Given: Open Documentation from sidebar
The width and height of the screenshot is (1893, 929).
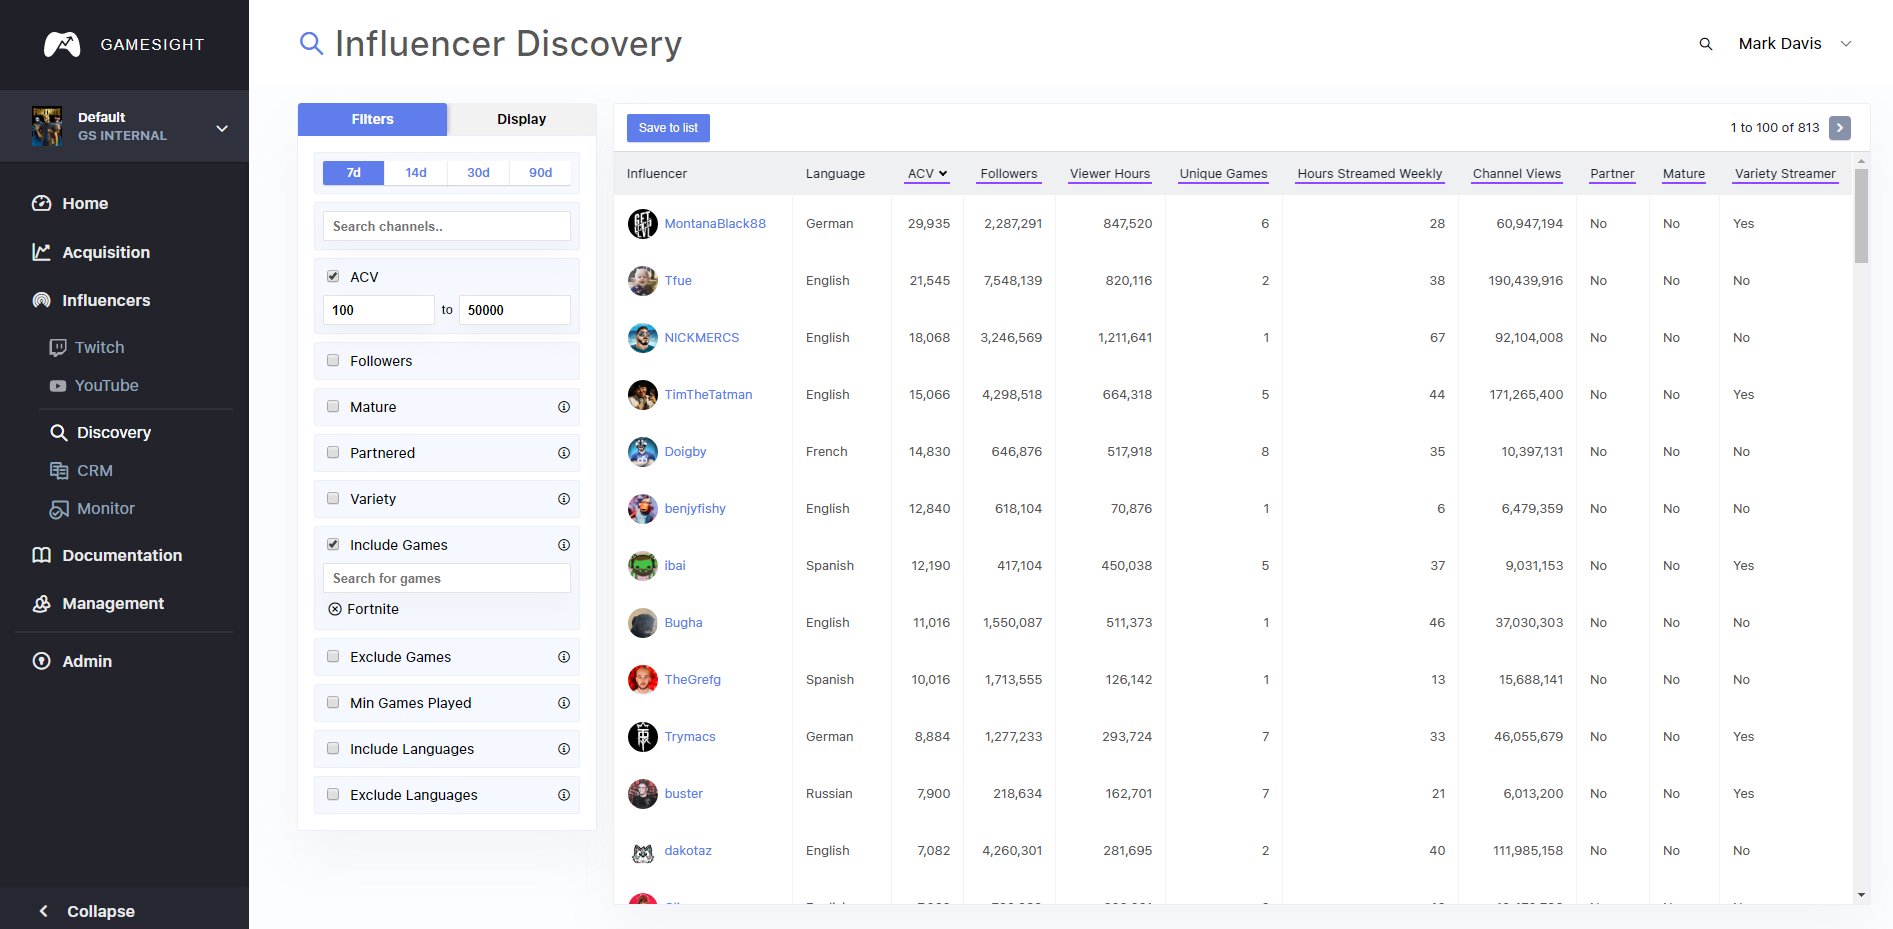Looking at the screenshot, I should pos(107,555).
